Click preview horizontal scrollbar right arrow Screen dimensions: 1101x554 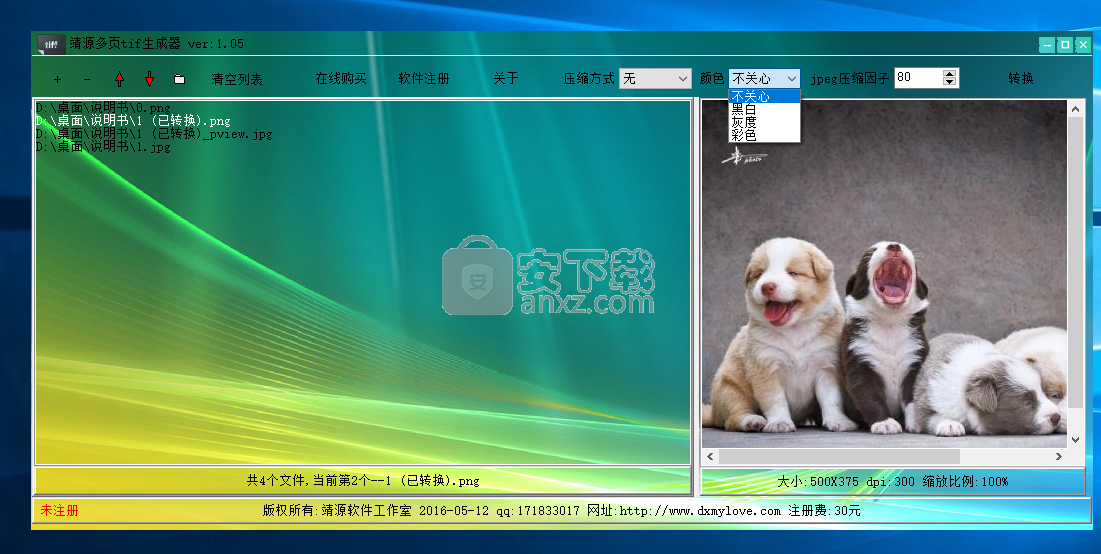click(1059, 456)
